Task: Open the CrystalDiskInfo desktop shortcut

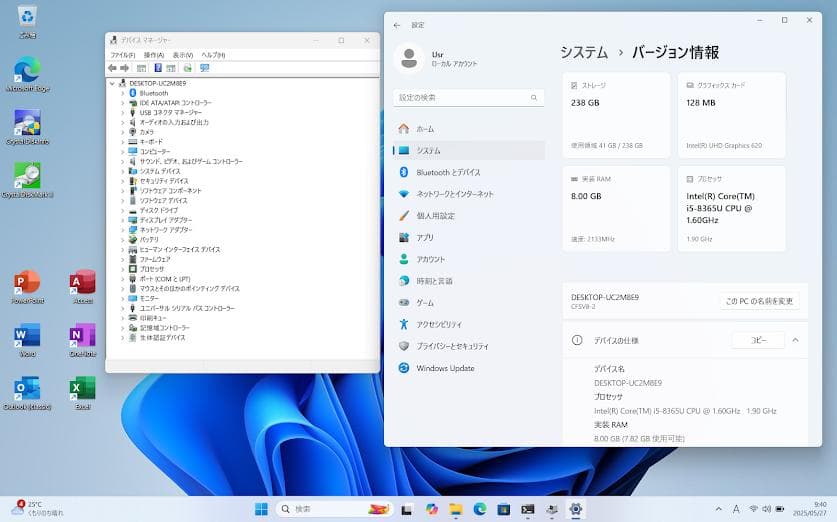Action: point(27,128)
